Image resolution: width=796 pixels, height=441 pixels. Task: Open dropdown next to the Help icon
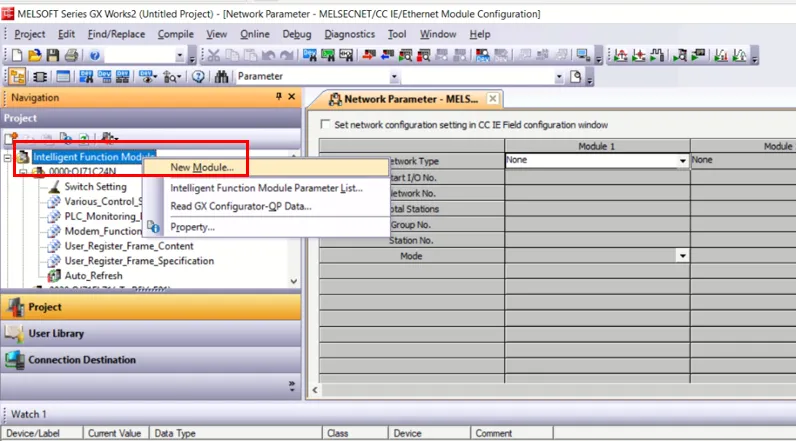180,55
